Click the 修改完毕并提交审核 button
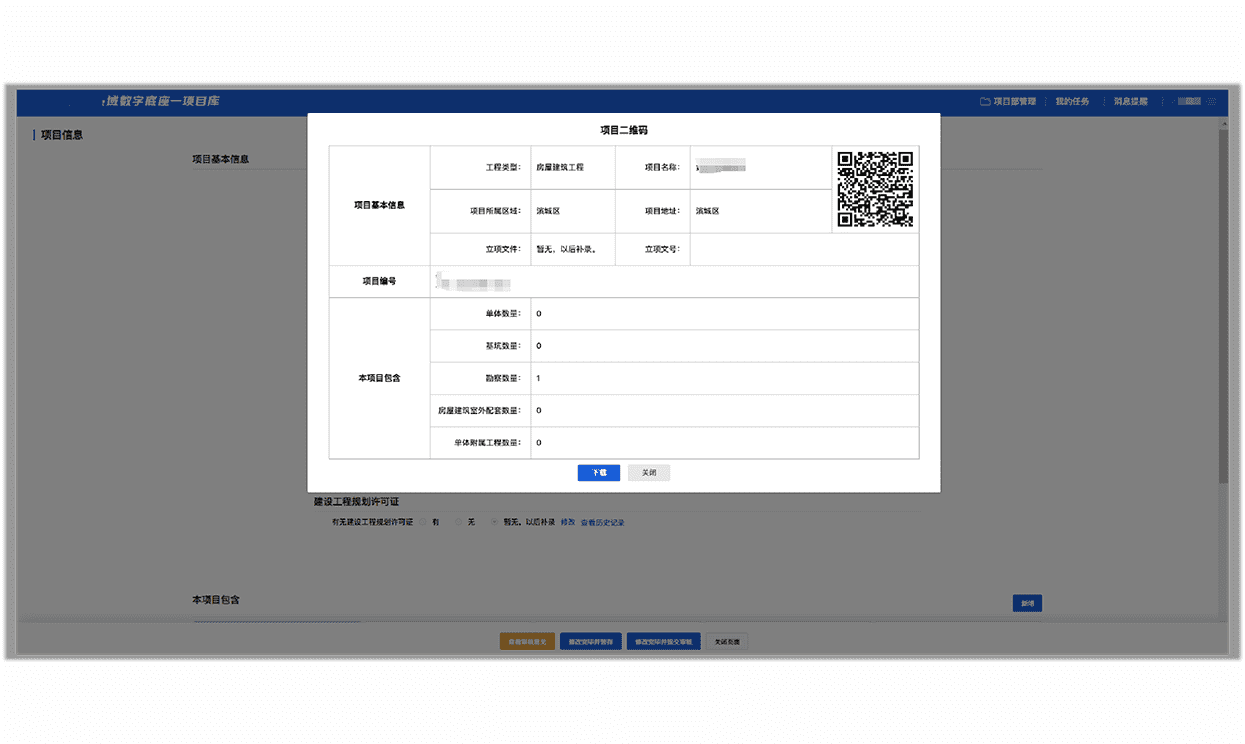This screenshot has width=1245, height=744. pos(663,641)
